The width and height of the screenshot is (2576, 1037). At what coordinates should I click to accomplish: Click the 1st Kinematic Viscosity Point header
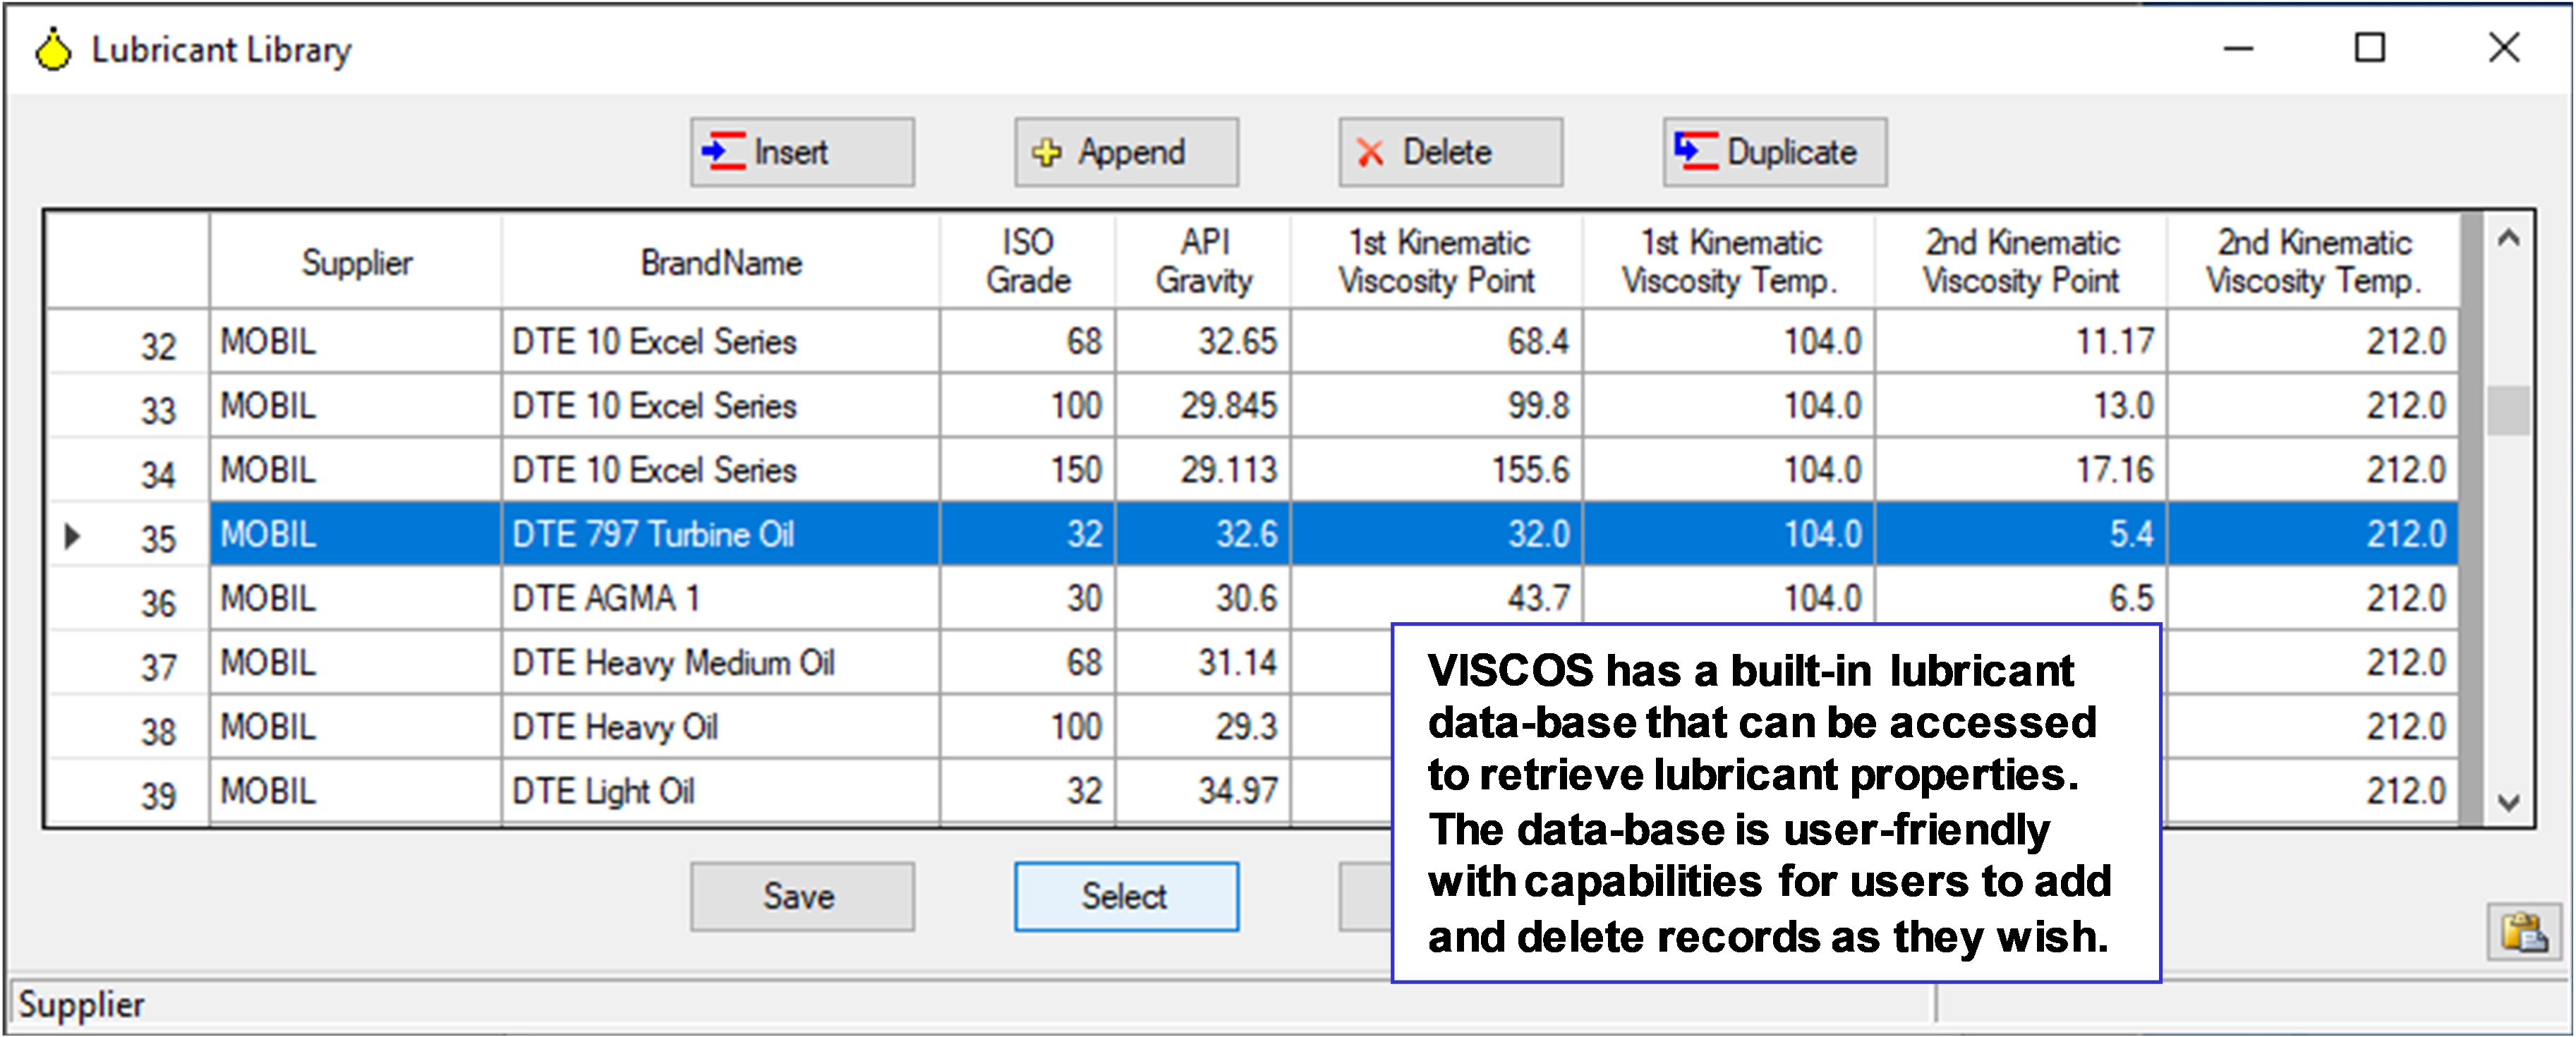(x=1437, y=262)
